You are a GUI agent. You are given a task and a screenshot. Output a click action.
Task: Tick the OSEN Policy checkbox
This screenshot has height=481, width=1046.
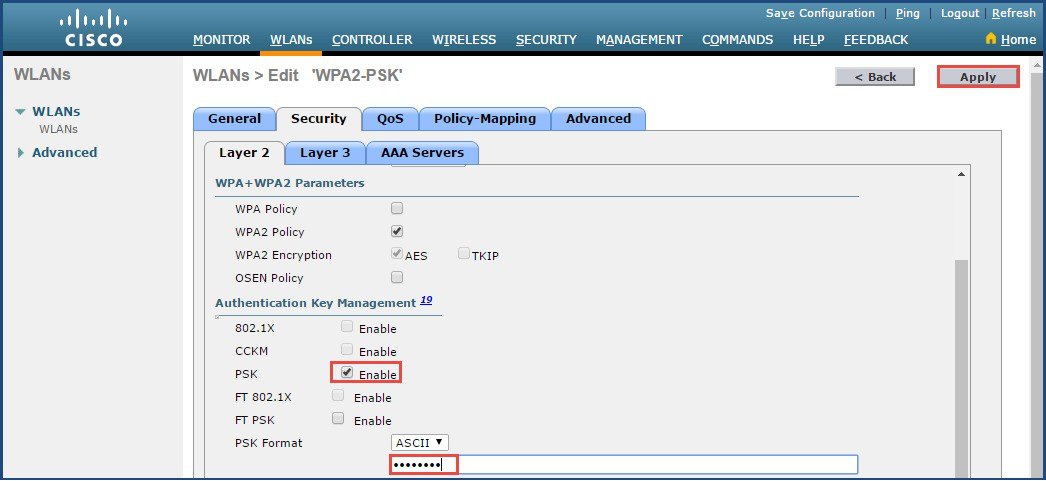tap(397, 276)
